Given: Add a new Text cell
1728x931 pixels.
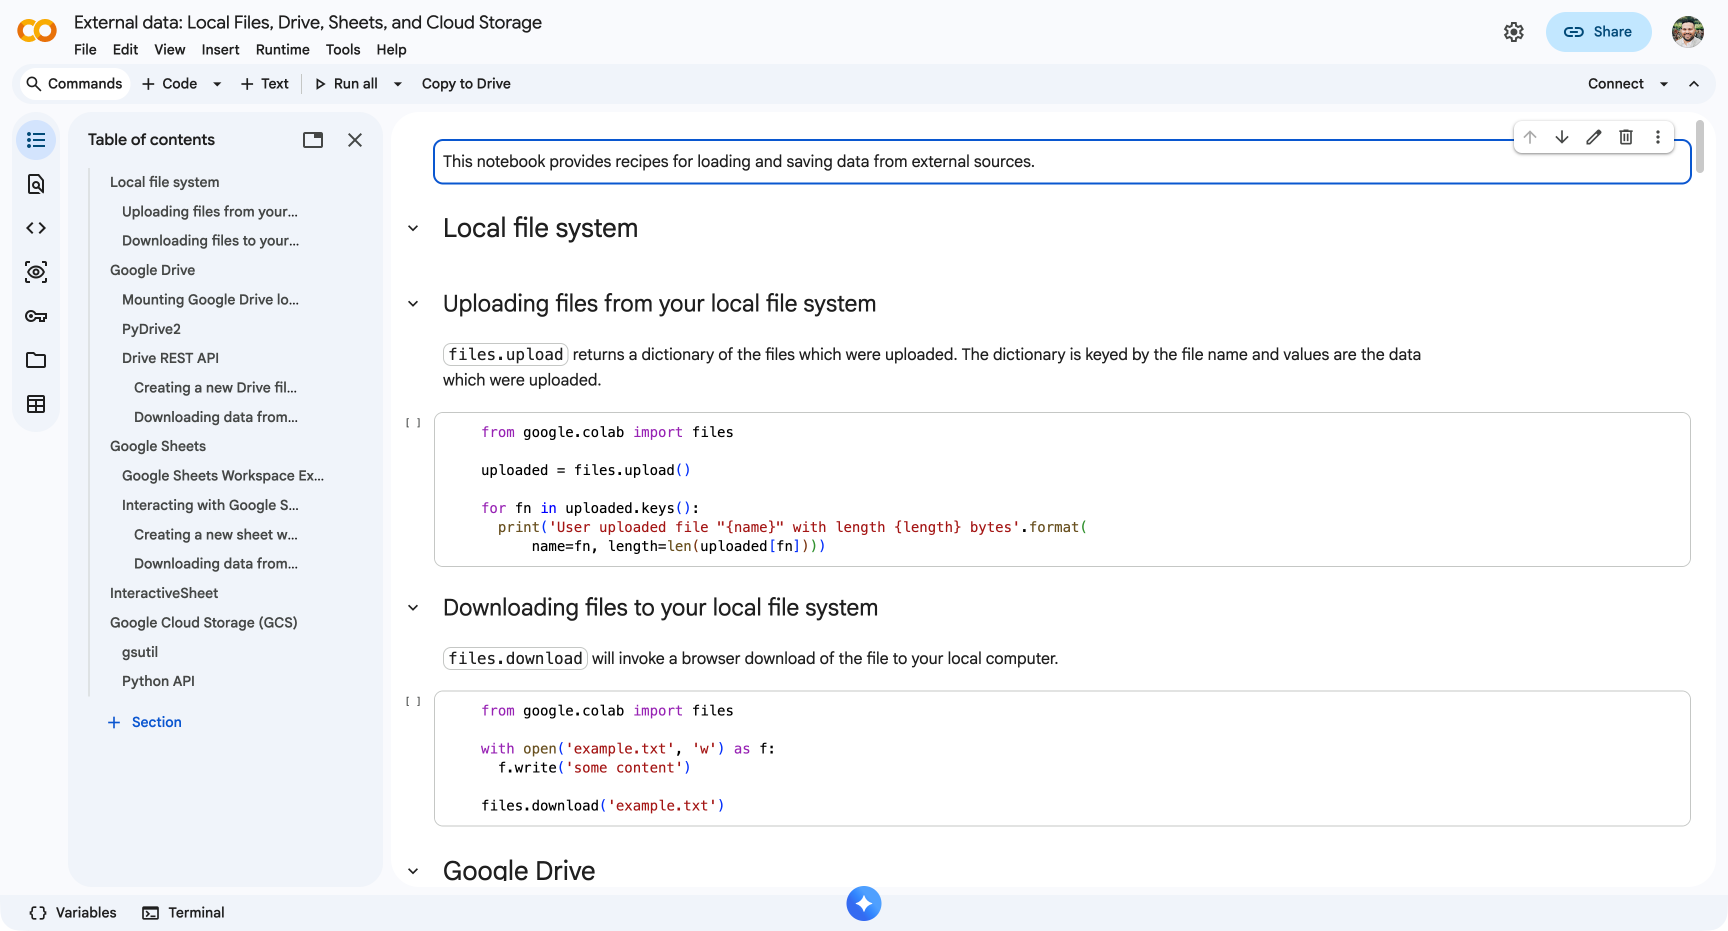Looking at the screenshot, I should (265, 84).
